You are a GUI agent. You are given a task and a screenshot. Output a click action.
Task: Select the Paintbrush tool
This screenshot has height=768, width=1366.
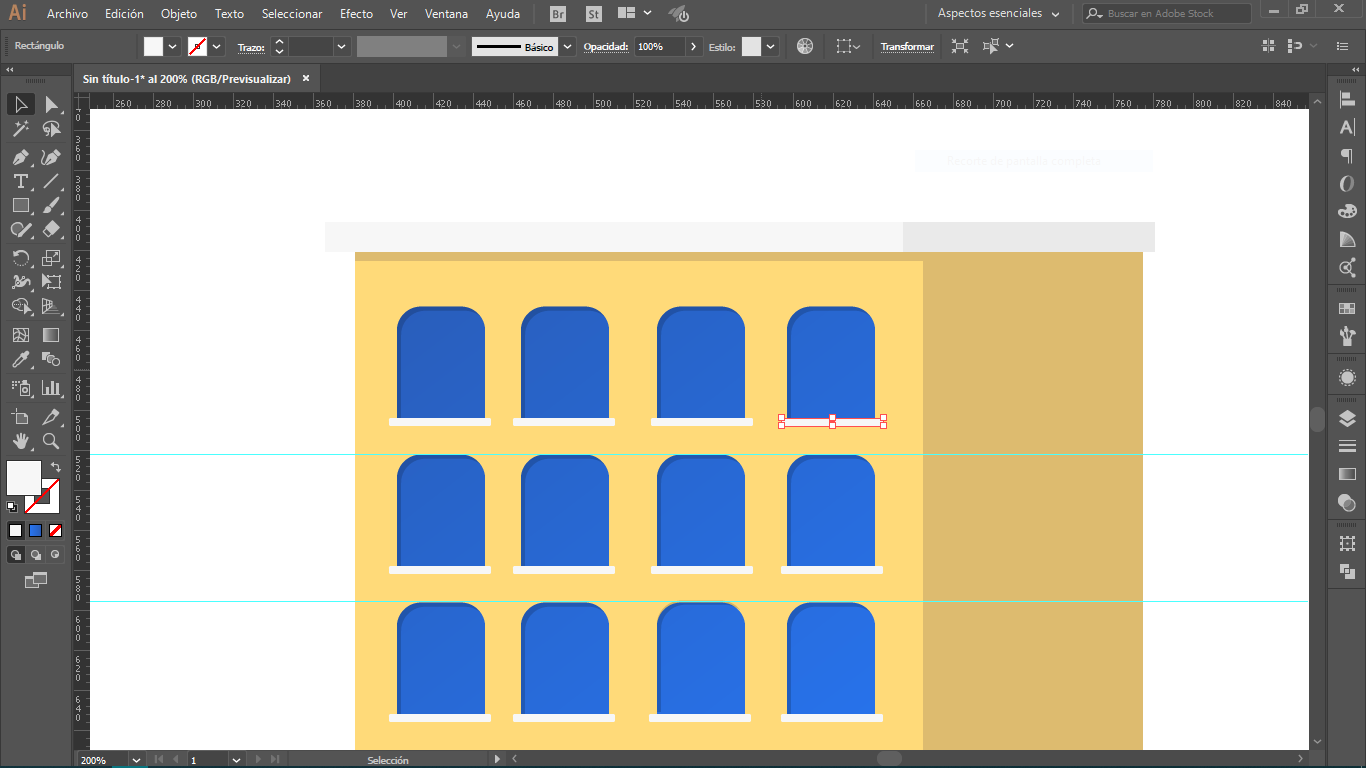[51, 205]
